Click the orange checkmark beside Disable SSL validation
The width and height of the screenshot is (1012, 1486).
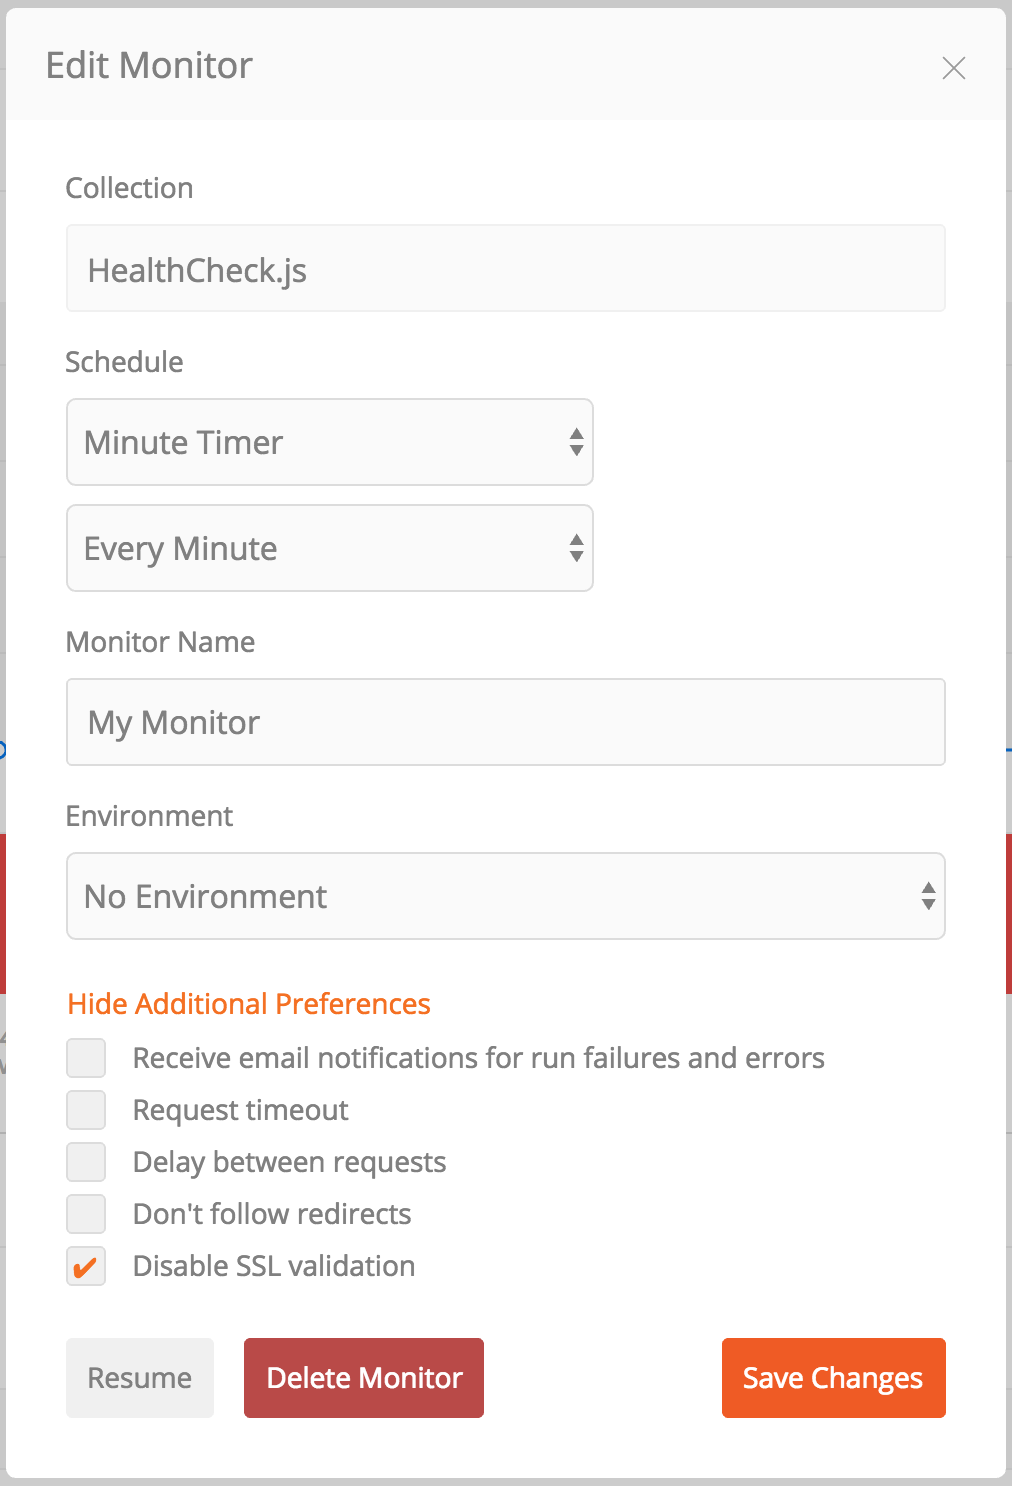click(86, 1266)
